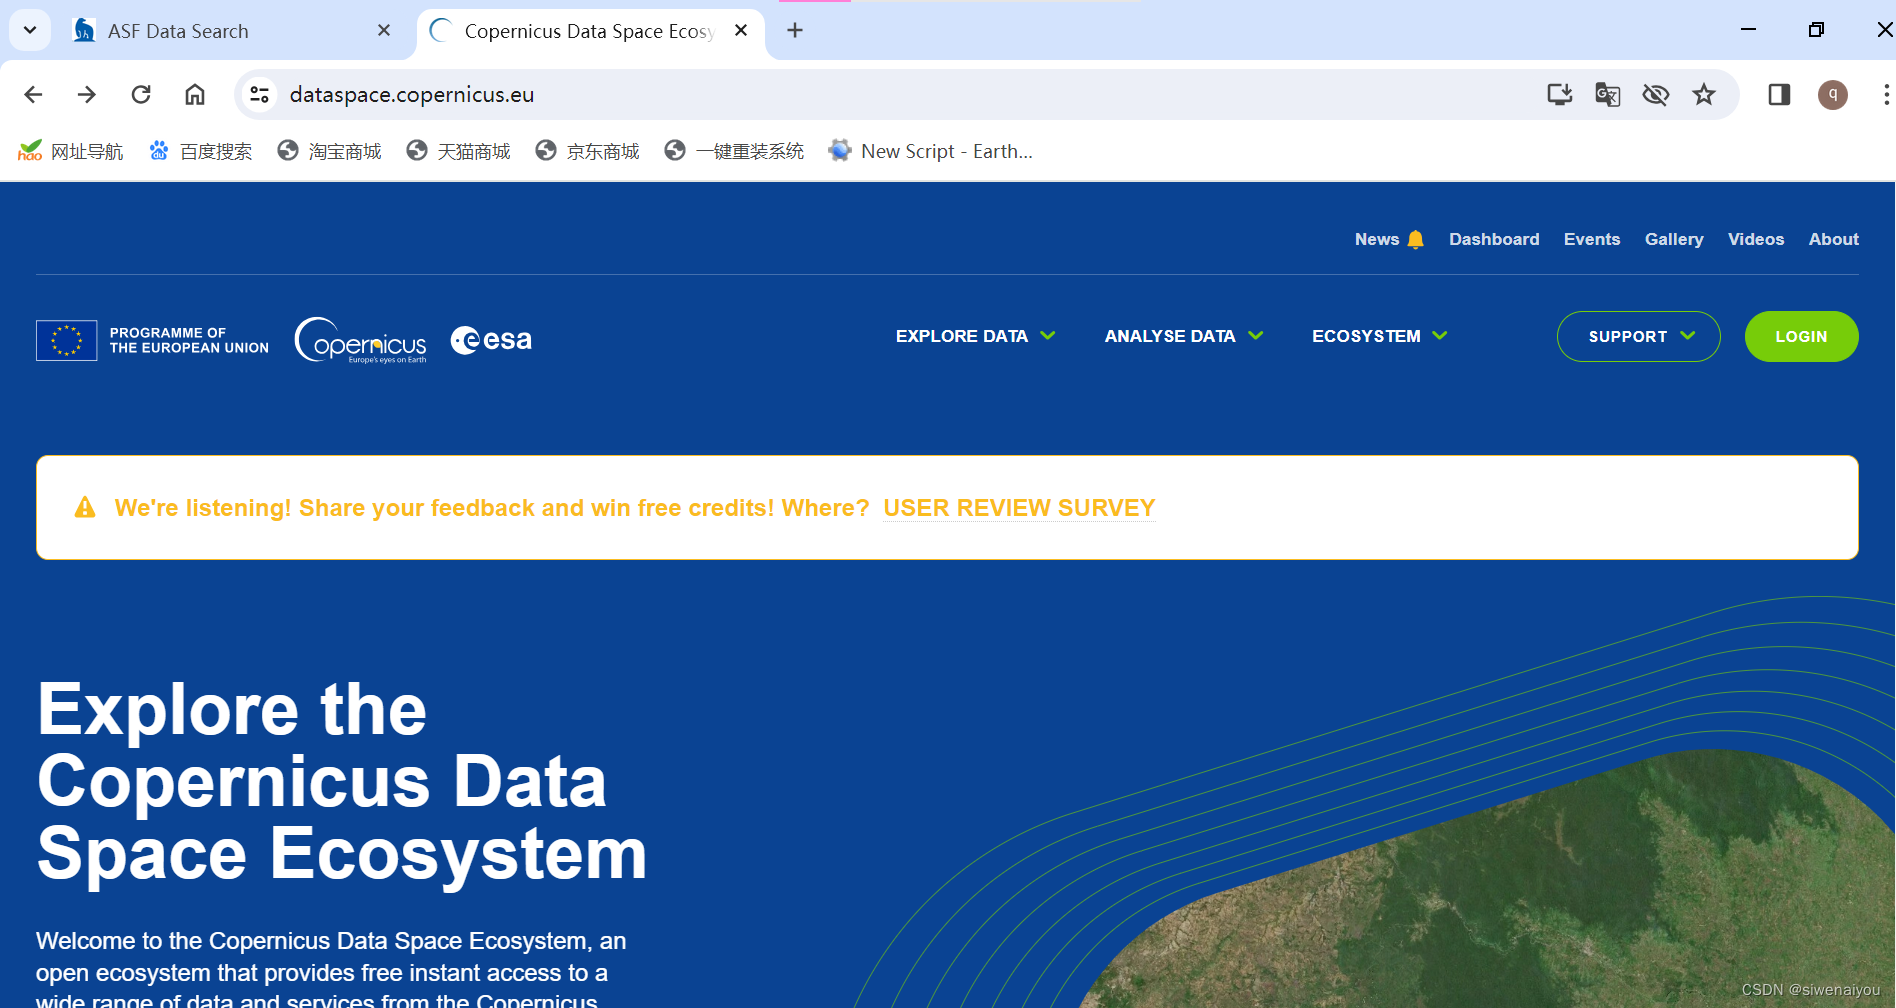The height and width of the screenshot is (1008, 1896).
Task: Open the Videos page
Action: (1756, 239)
